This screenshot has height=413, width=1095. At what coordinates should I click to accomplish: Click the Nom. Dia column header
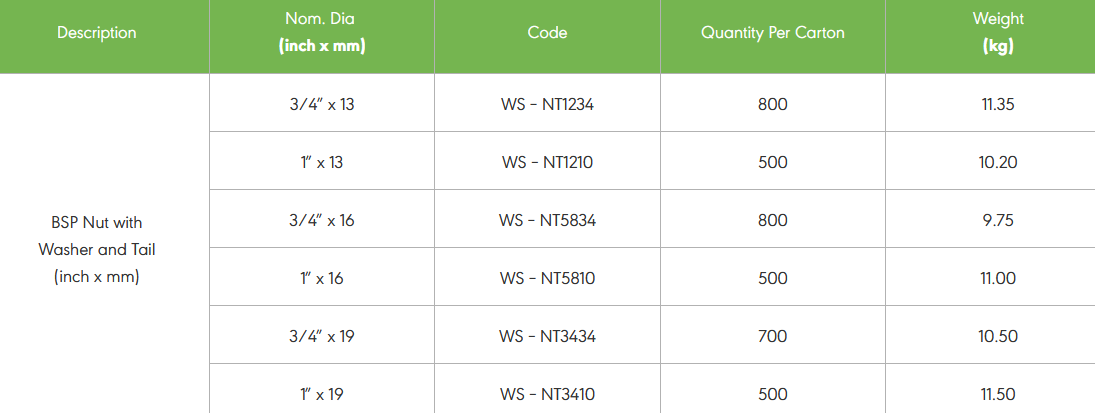click(x=321, y=33)
